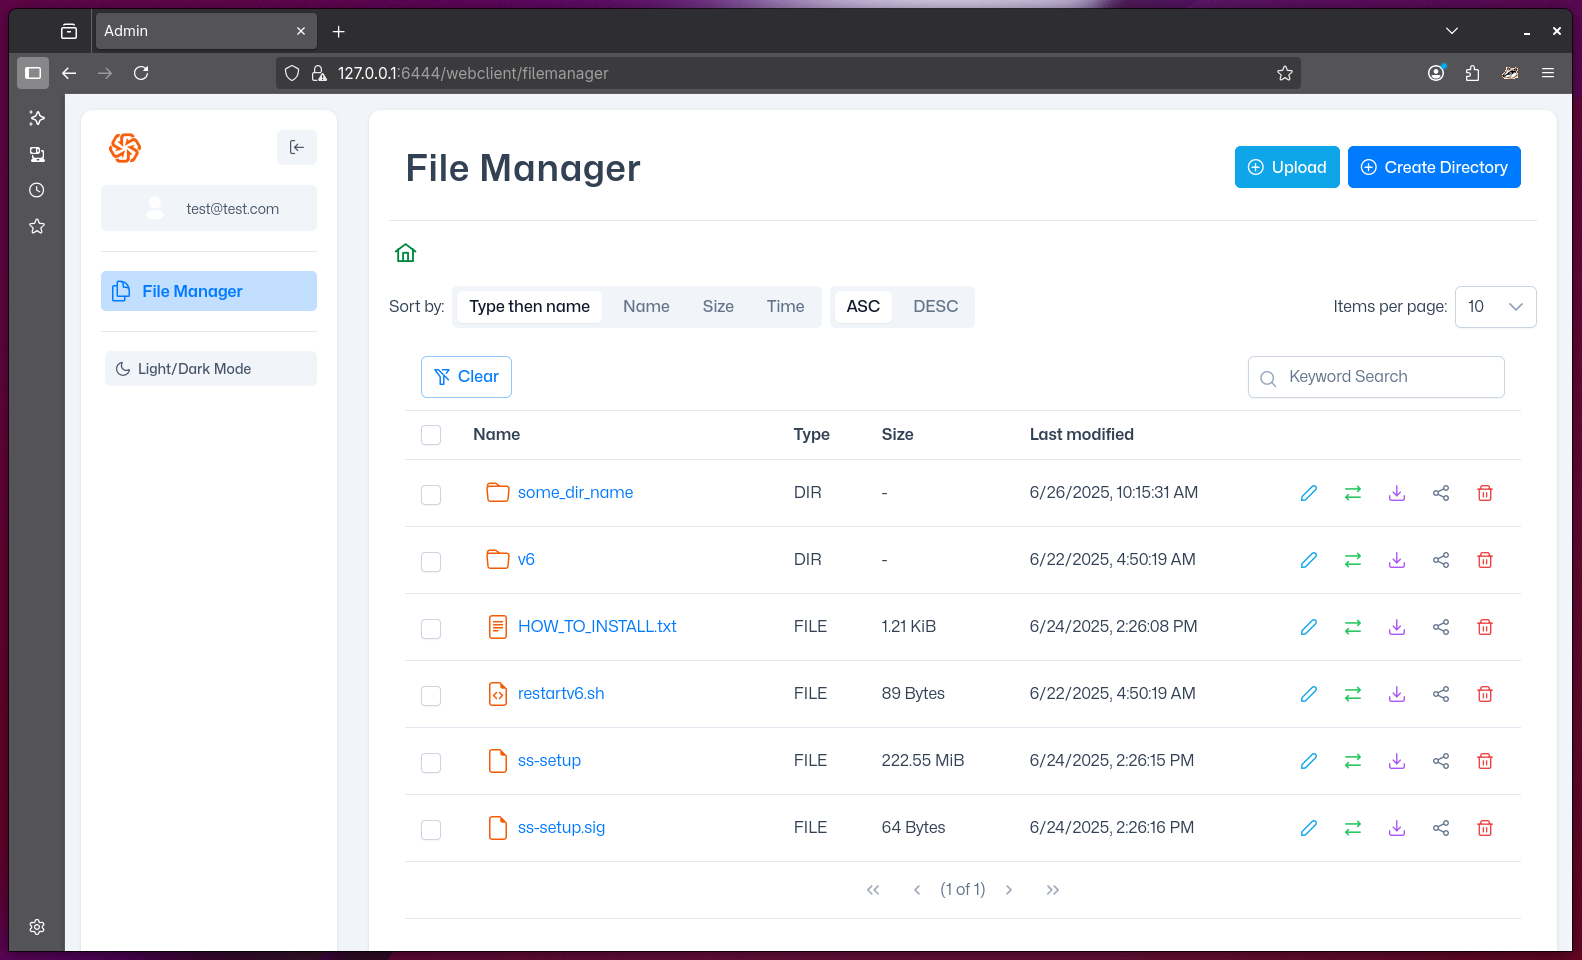Open browser settings gear in left sidebar
Viewport: 1582px width, 960px height.
[x=37, y=927]
